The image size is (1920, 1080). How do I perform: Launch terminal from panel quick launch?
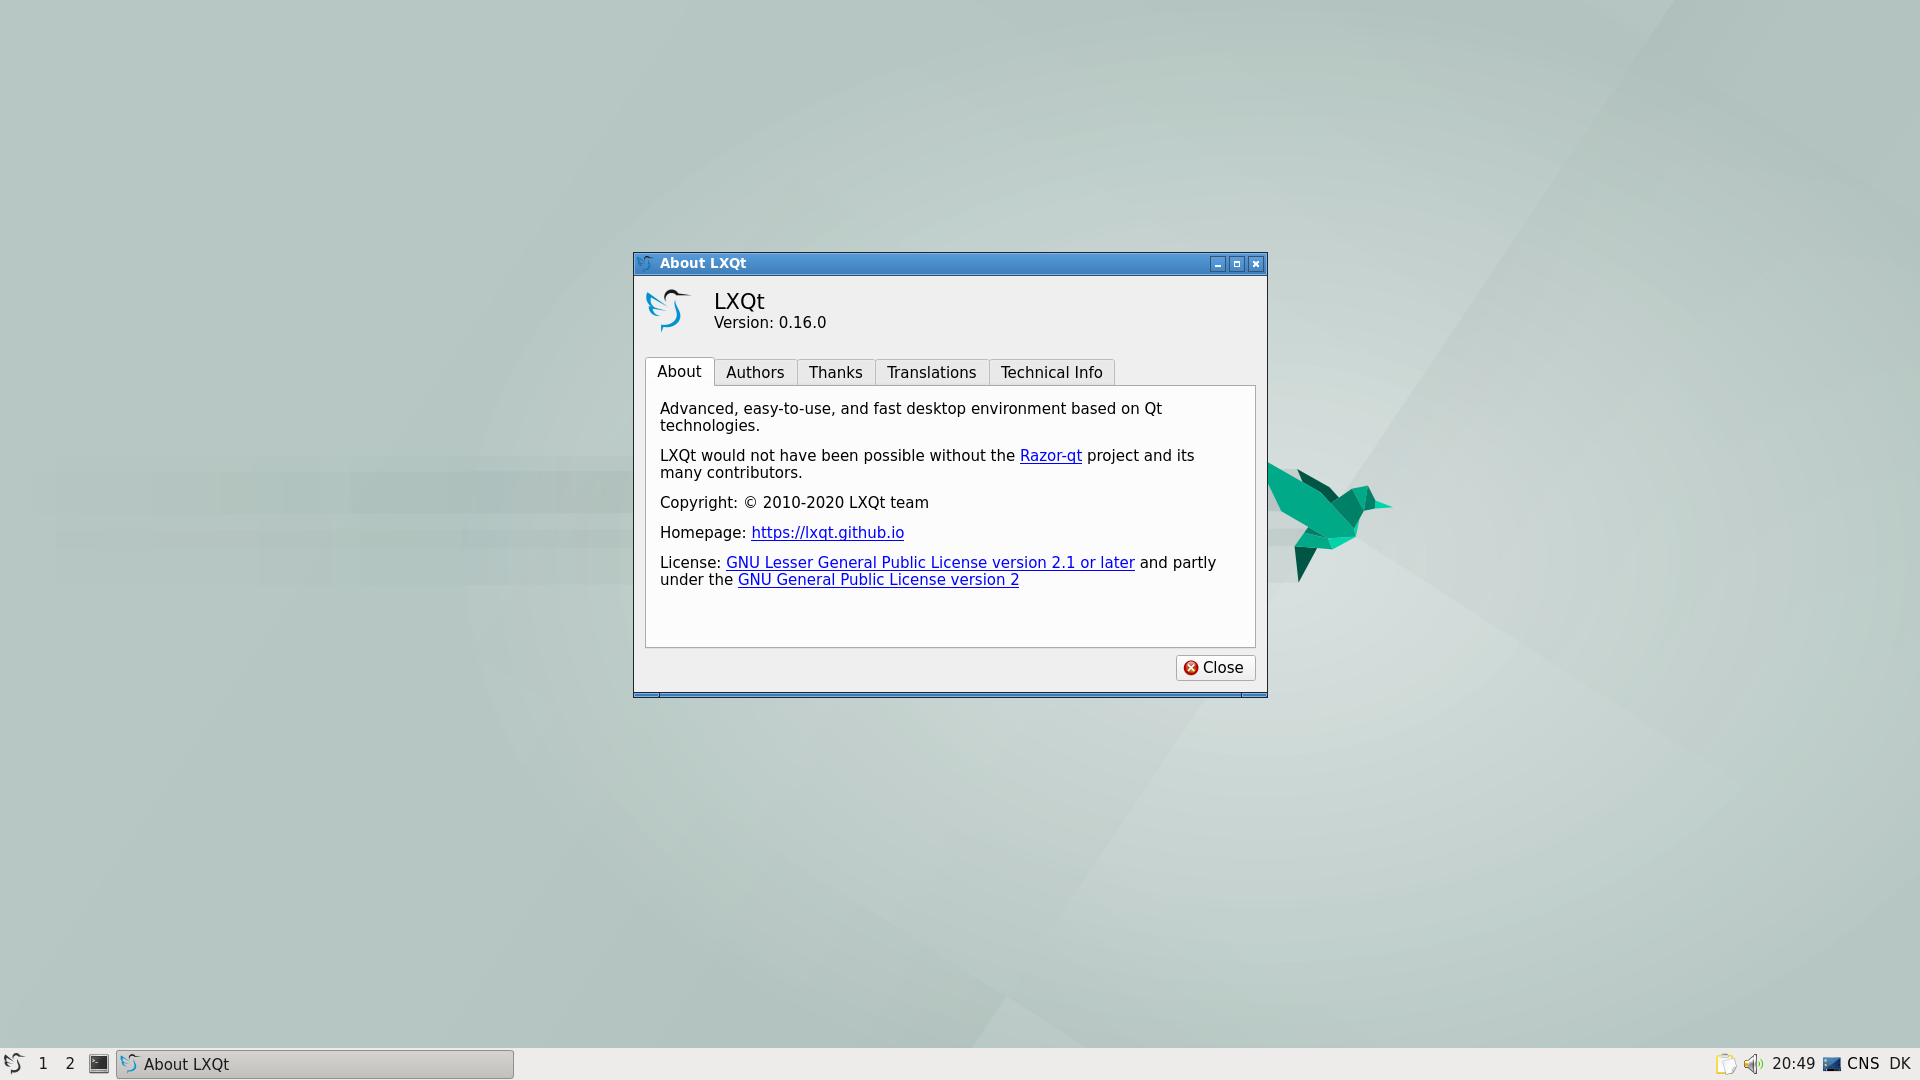[x=99, y=1064]
